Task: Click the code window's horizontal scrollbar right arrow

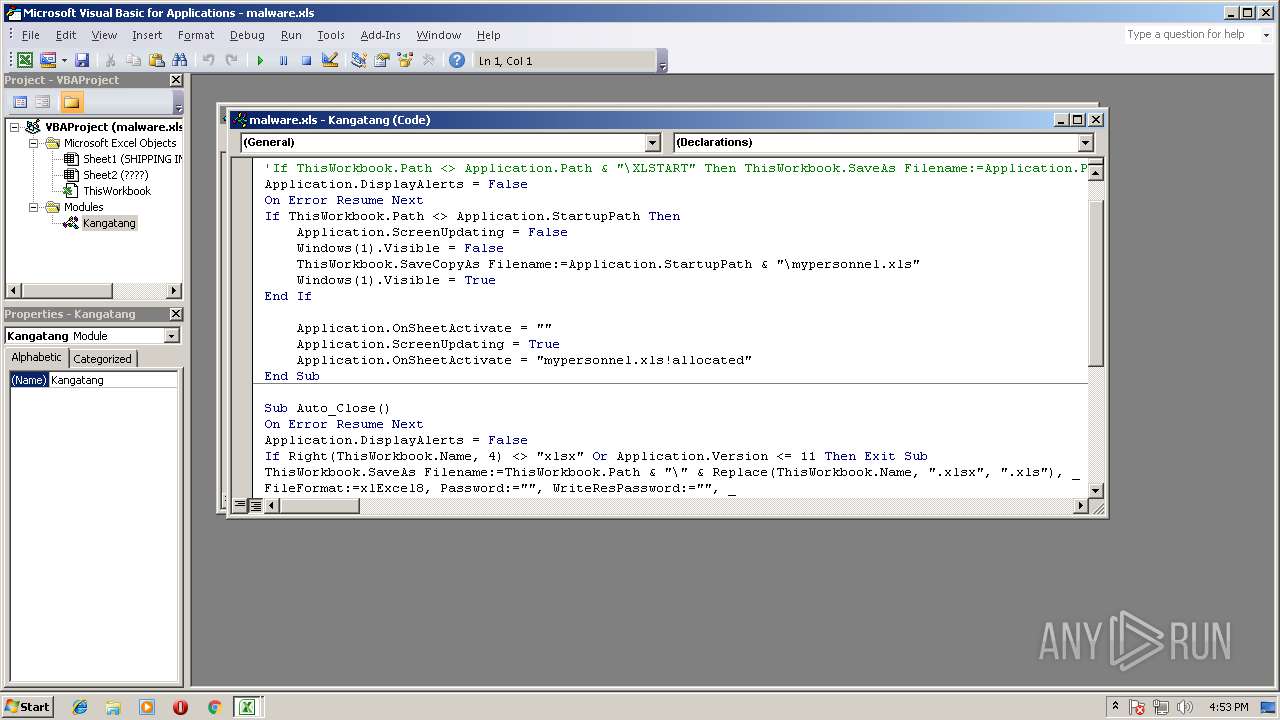Action: coord(1080,506)
